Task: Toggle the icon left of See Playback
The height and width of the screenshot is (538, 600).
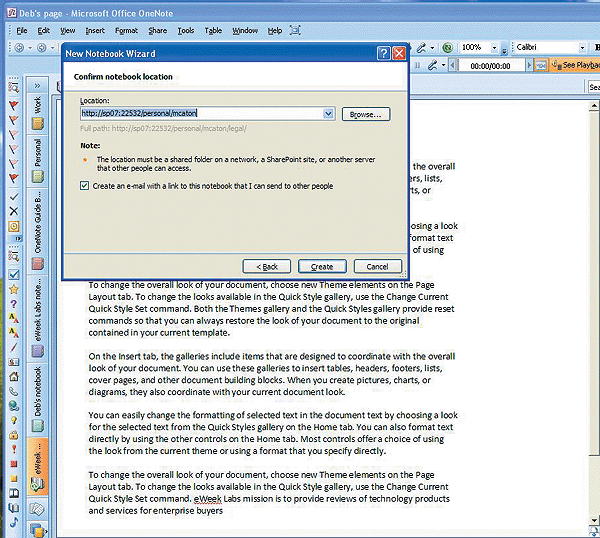Action: pyautogui.click(x=540, y=66)
